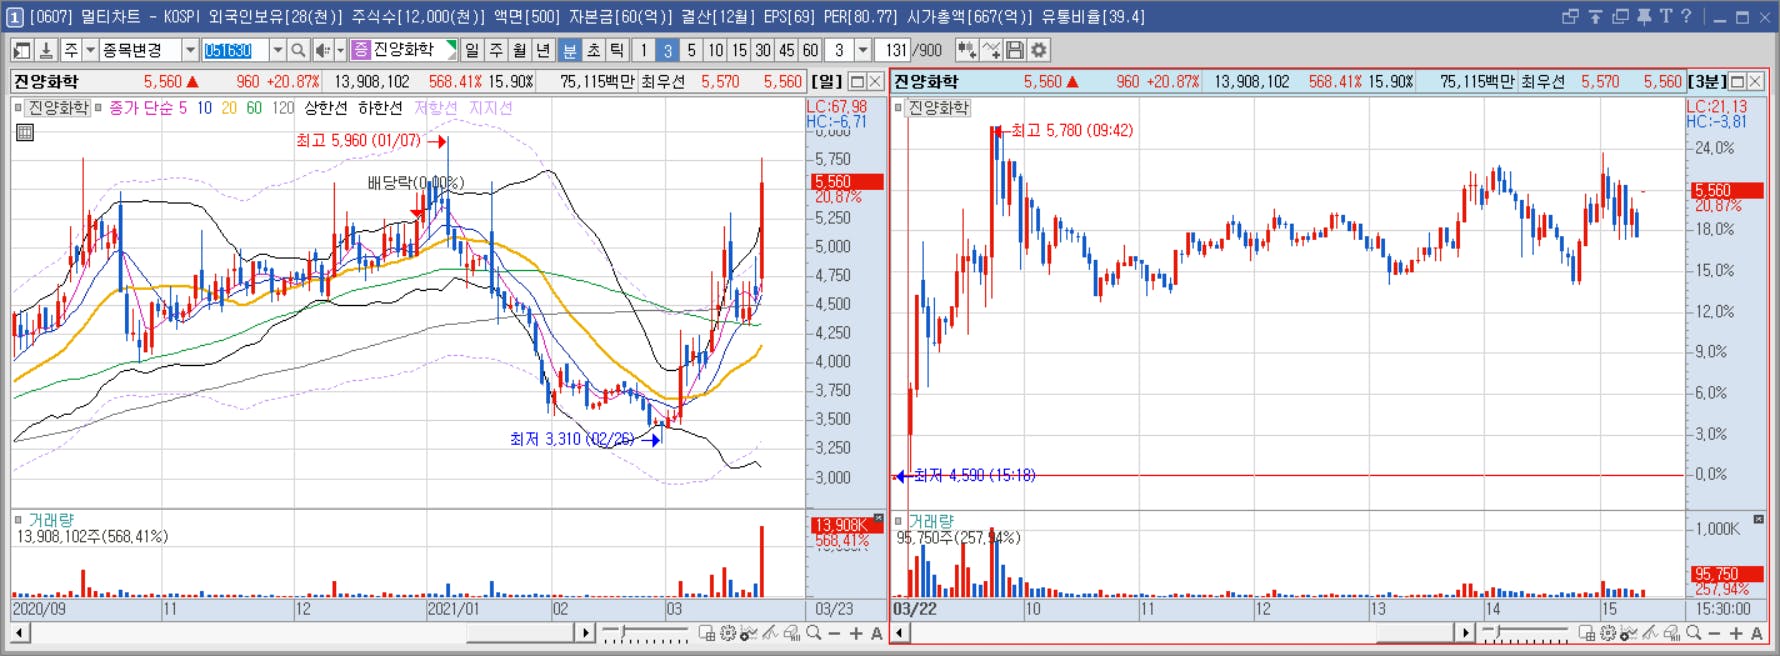Click the magnifier icon below the 3-minute chart
This screenshot has width=1780, height=656.
pos(1693,633)
